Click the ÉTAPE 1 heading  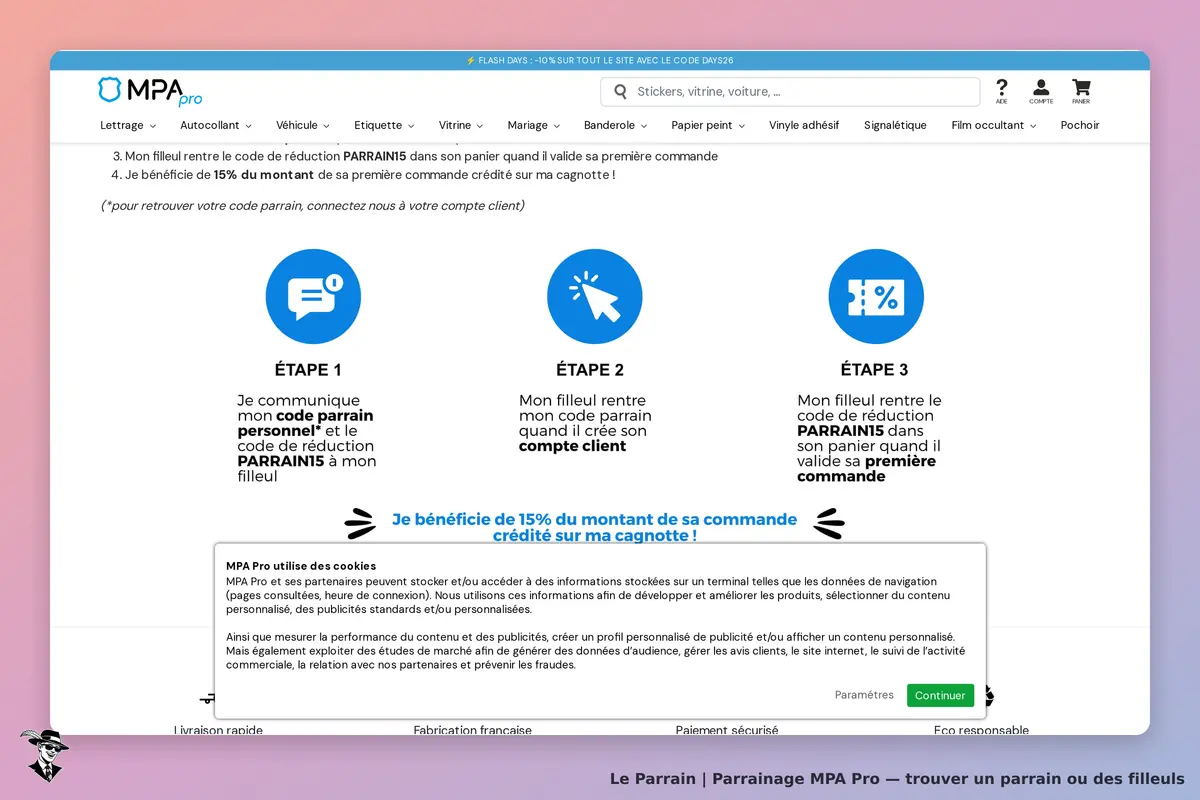308,370
